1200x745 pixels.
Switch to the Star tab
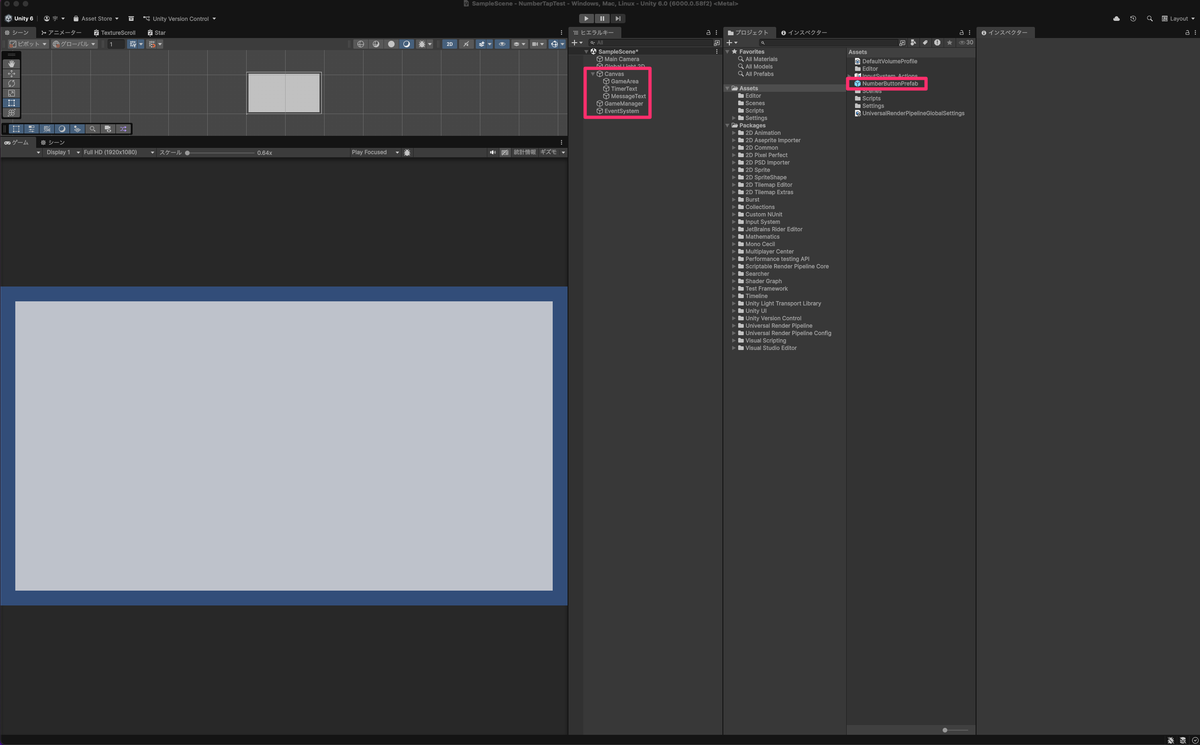coord(155,33)
